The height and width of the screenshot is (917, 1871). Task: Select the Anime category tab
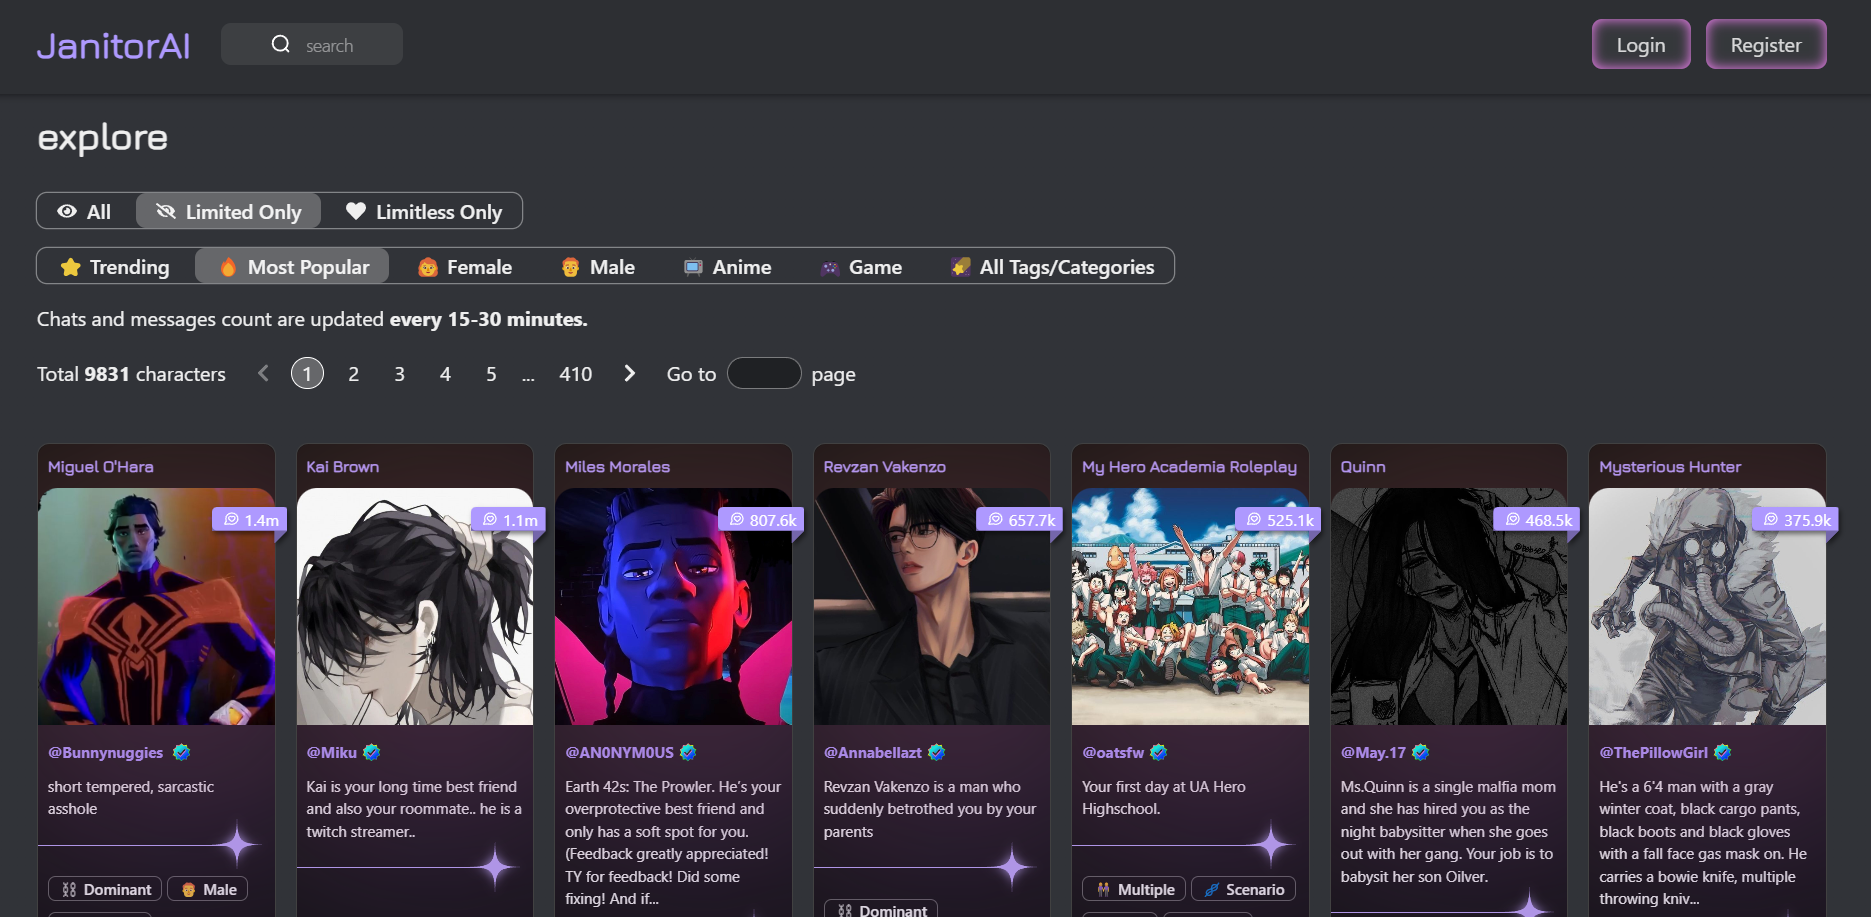click(x=728, y=267)
